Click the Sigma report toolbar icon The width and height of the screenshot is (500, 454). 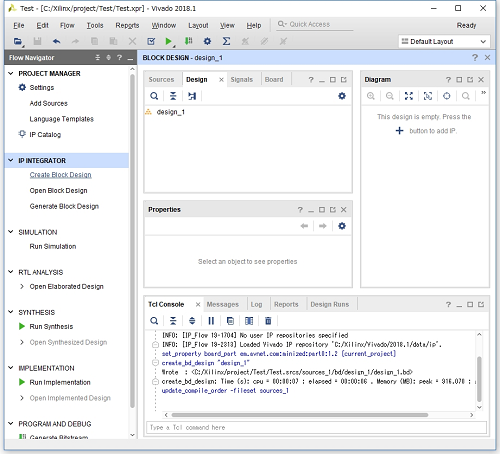tap(226, 41)
